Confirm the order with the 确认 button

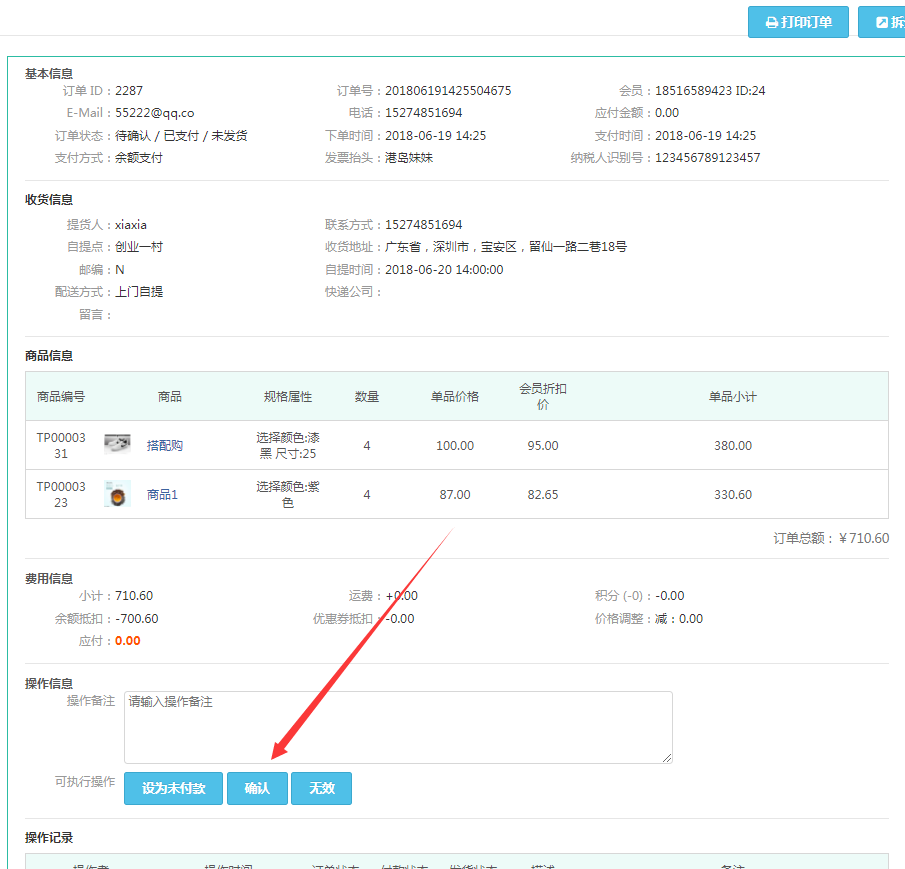(x=257, y=788)
